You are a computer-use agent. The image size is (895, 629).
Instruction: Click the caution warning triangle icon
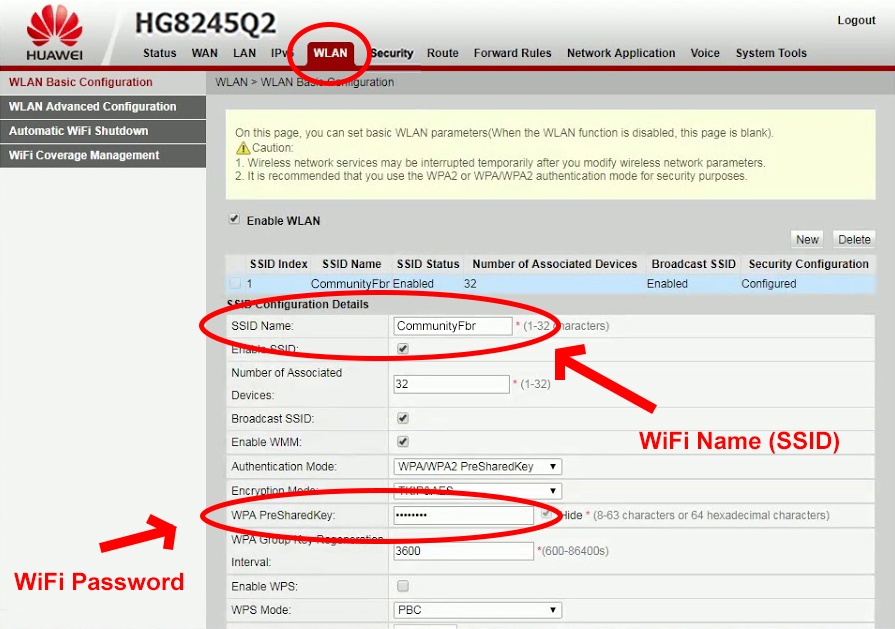point(243,148)
